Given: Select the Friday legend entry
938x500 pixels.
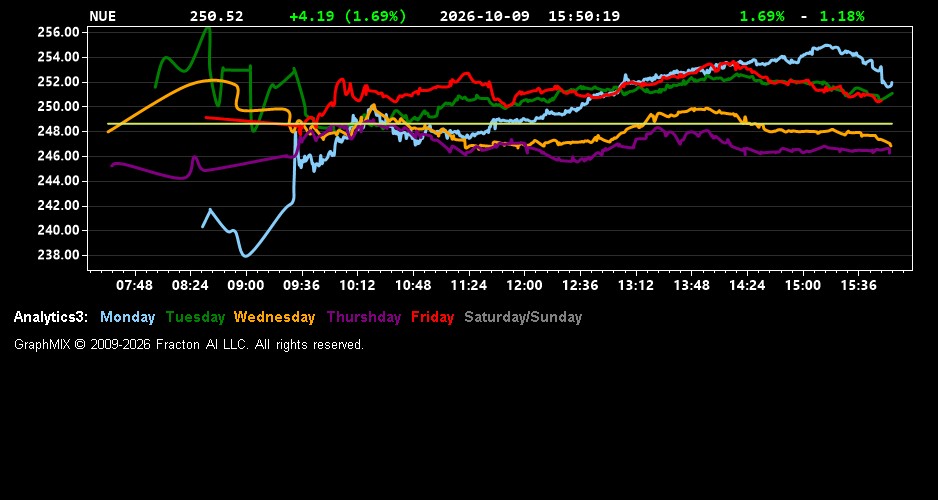Looking at the screenshot, I should 433,317.
